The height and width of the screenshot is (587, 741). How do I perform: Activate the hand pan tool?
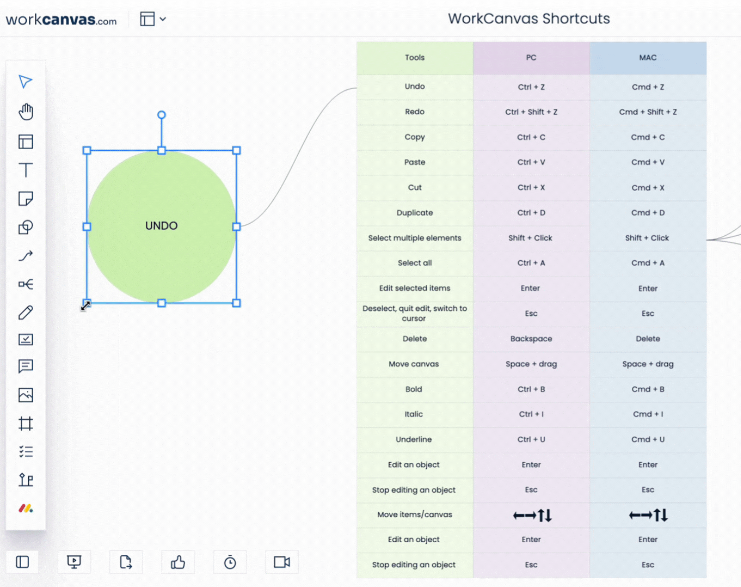click(26, 112)
